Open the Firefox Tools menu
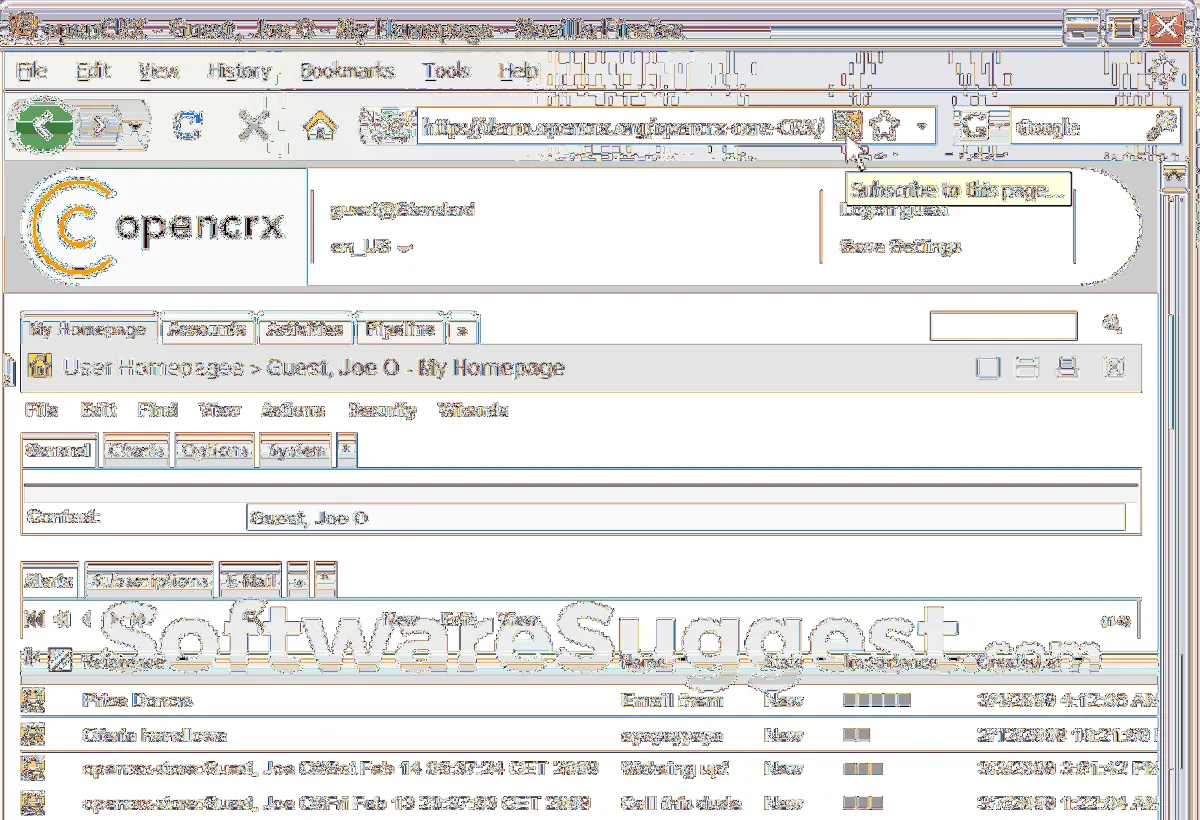 click(x=446, y=71)
